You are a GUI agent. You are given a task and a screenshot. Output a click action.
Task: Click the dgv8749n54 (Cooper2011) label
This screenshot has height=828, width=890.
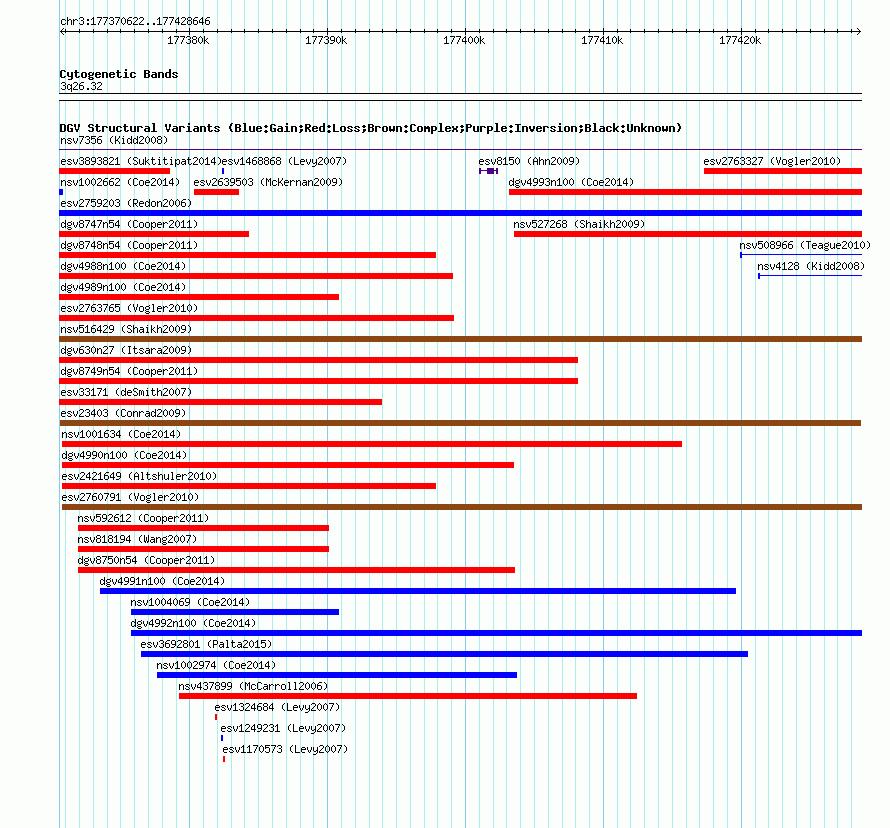(x=129, y=371)
